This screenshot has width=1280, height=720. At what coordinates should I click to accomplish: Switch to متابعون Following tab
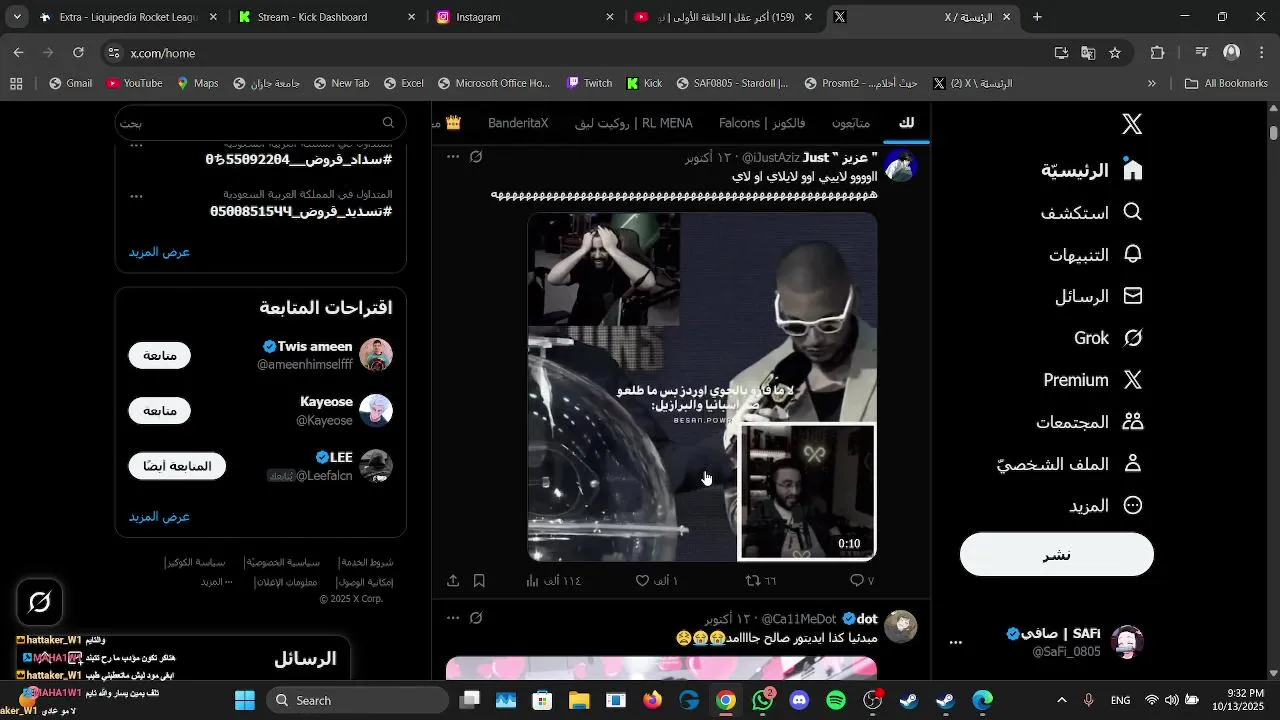click(x=851, y=123)
